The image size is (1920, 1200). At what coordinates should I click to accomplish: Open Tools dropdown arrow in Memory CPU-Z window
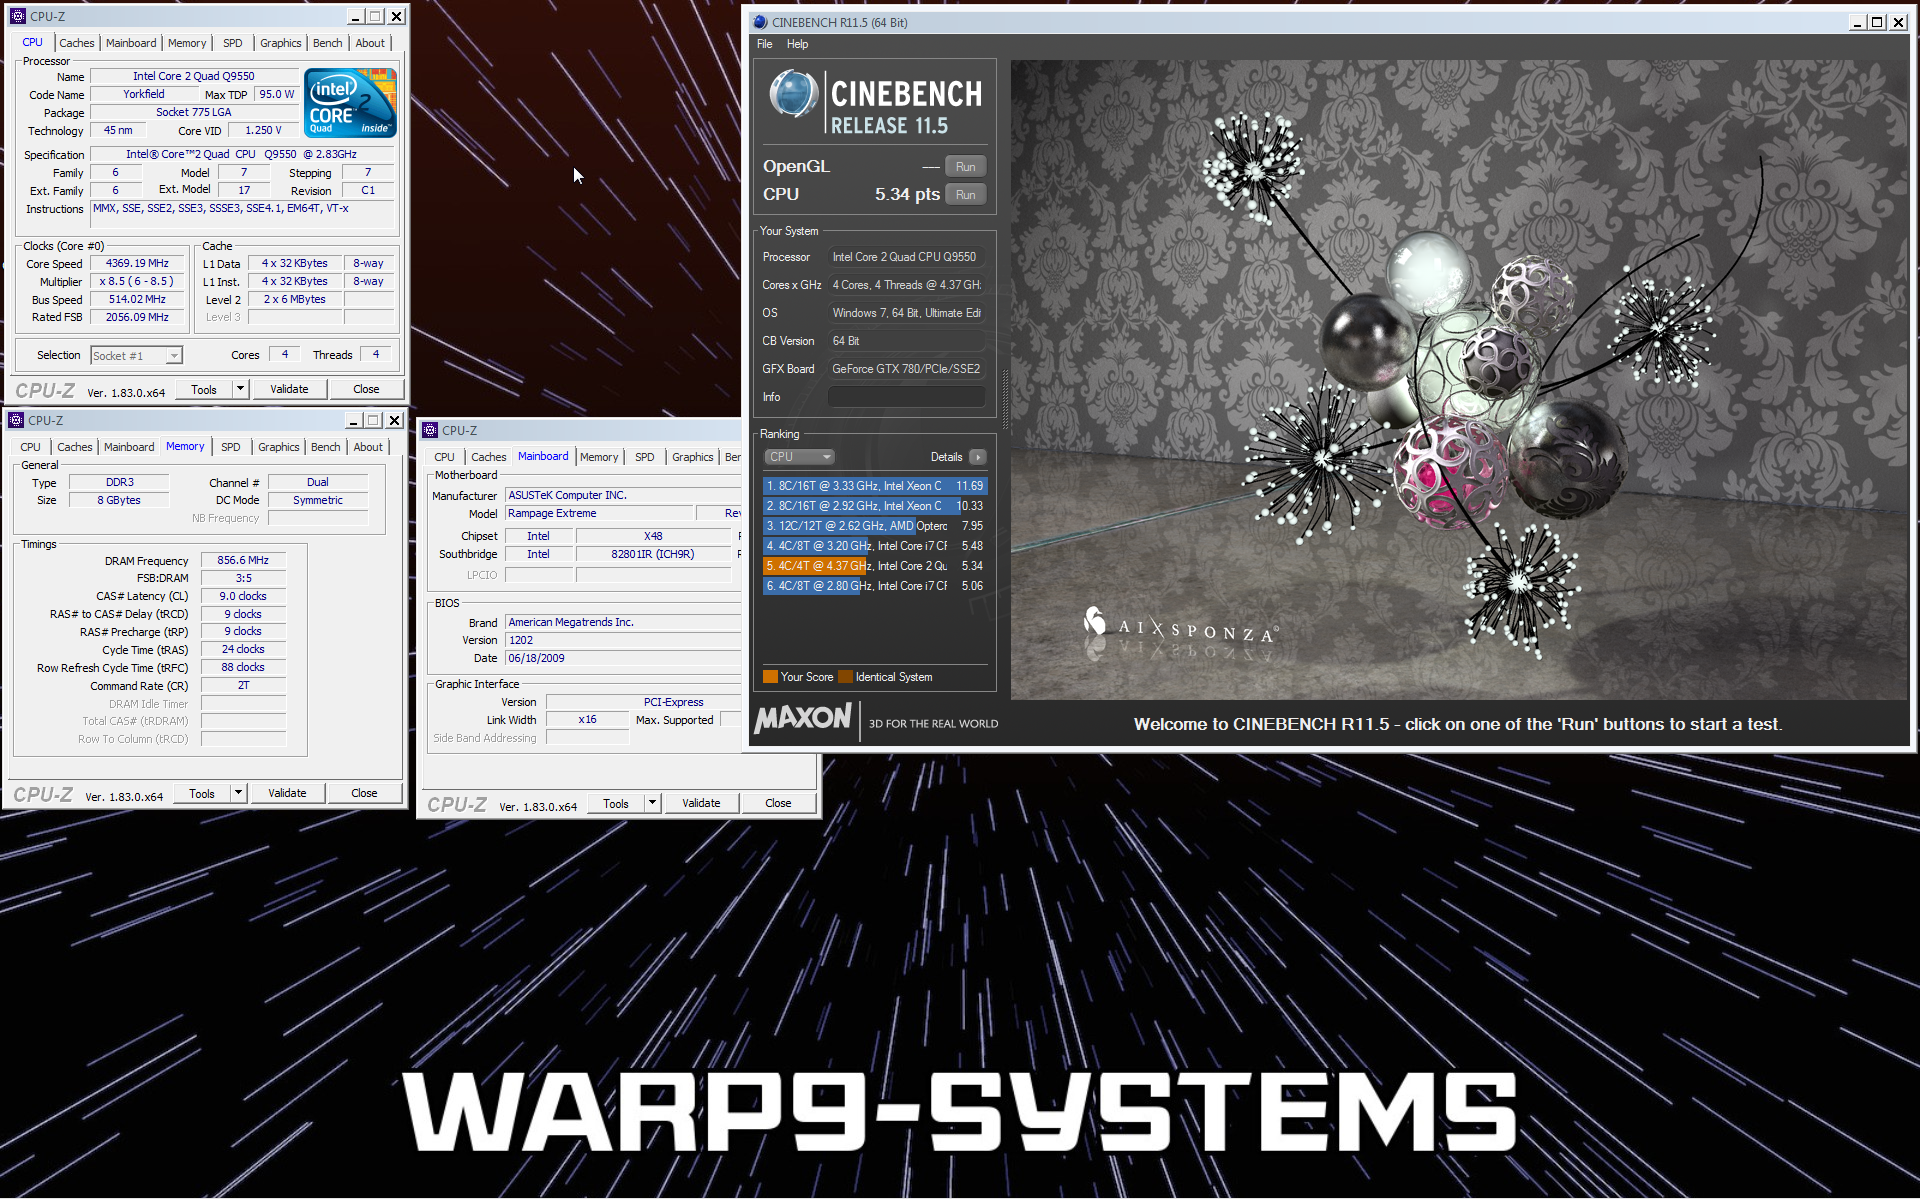pyautogui.click(x=238, y=793)
